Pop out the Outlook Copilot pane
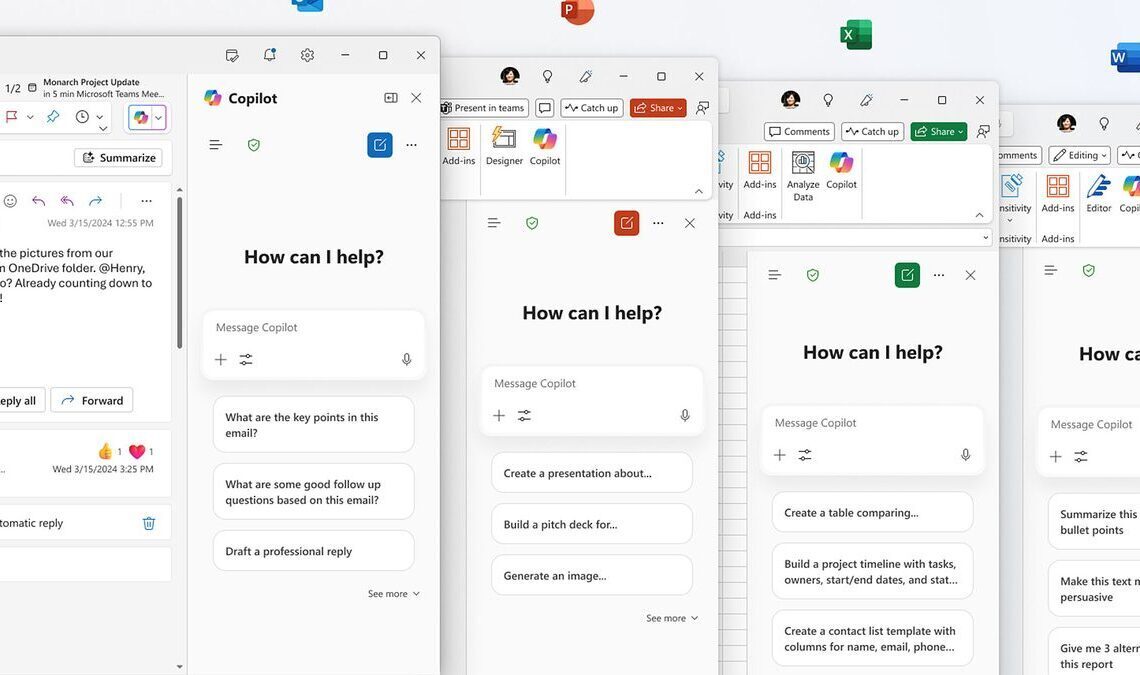 click(390, 97)
